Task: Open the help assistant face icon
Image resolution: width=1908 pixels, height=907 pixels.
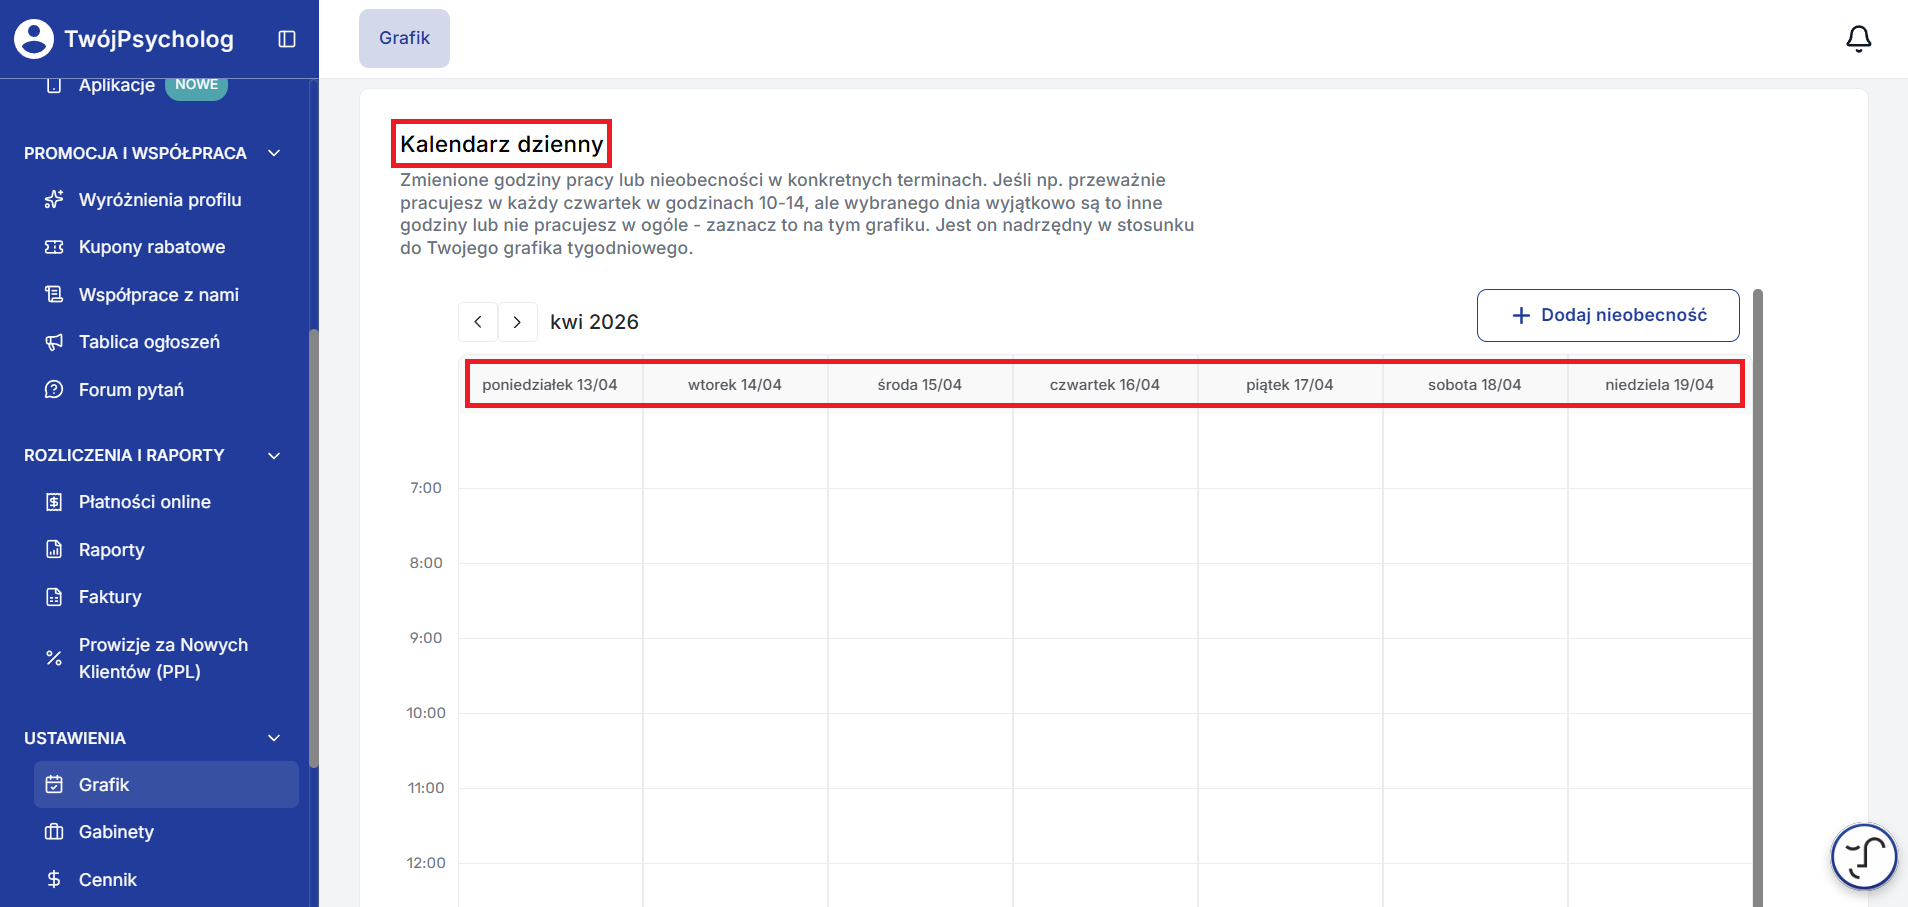Action: [1864, 856]
